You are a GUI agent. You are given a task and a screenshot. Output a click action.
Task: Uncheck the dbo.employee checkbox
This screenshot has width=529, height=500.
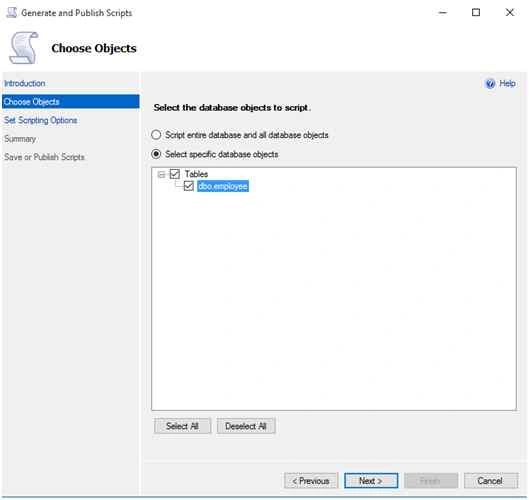coord(189,186)
